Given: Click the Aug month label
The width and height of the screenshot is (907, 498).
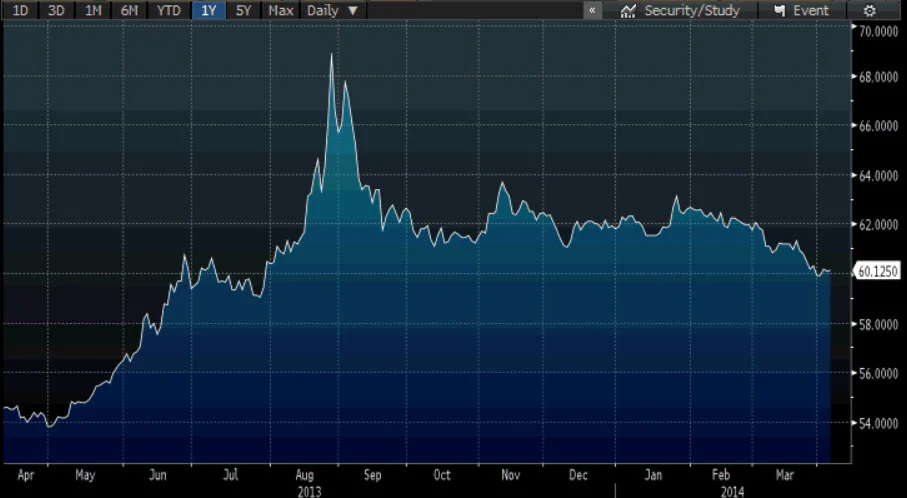Looking at the screenshot, I should [x=304, y=475].
